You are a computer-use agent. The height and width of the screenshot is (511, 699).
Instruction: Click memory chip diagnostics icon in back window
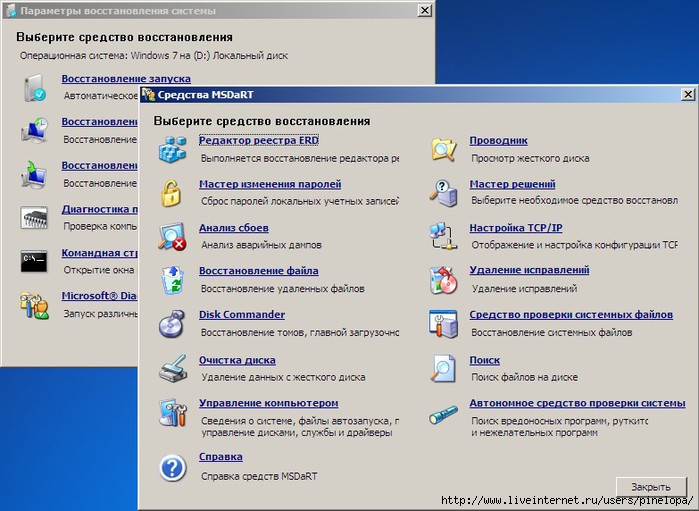(34, 218)
